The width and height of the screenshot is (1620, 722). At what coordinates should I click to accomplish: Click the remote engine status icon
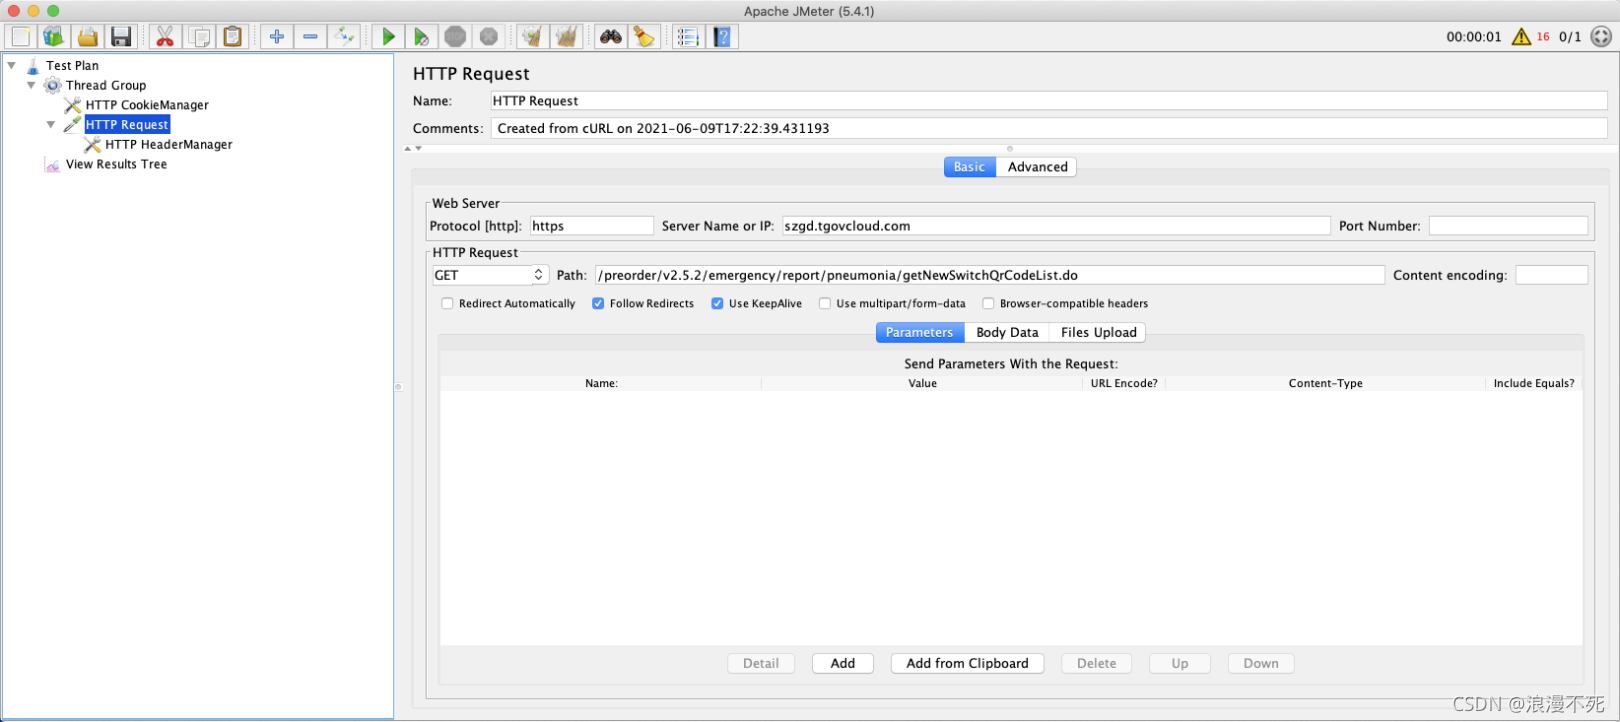1601,37
